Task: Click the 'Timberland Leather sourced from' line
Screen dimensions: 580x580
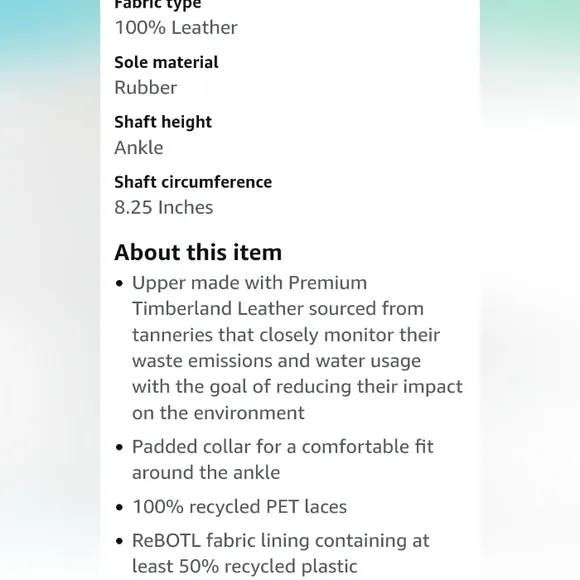Action: click(x=278, y=308)
